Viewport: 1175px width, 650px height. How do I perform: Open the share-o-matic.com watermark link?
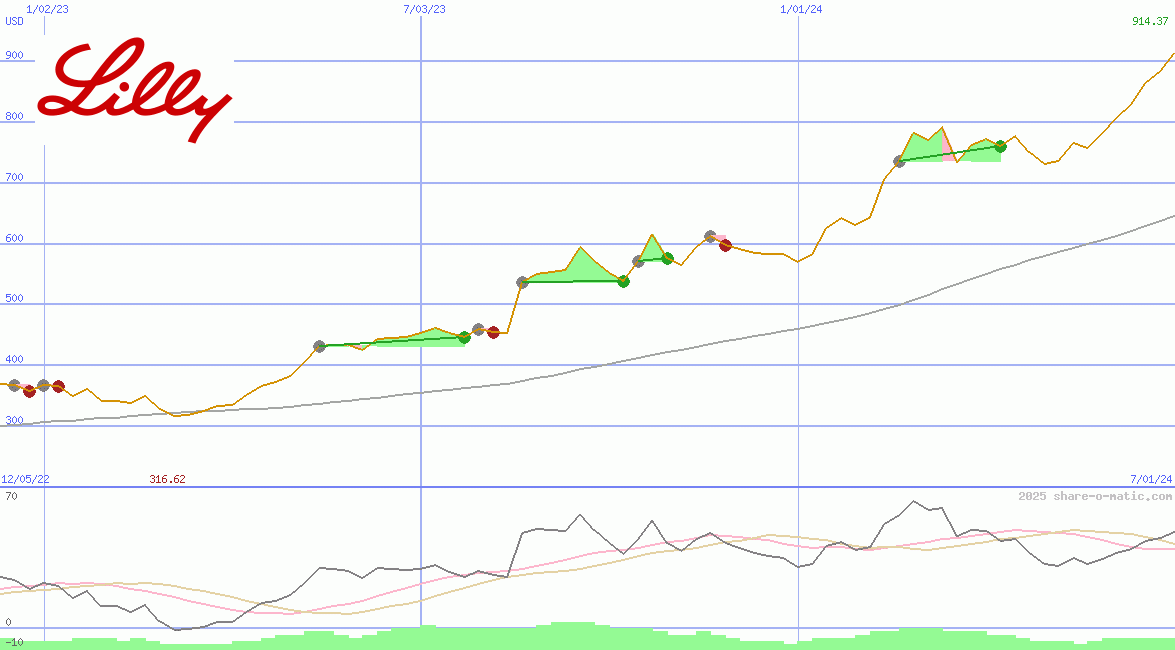tap(1095, 496)
